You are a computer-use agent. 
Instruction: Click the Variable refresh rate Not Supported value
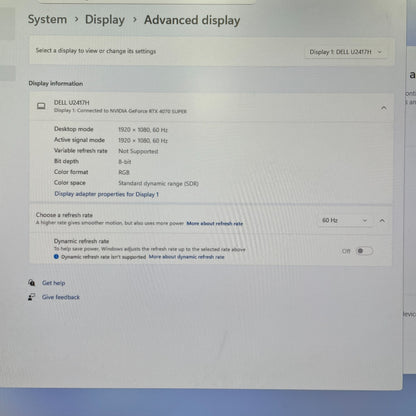point(138,151)
